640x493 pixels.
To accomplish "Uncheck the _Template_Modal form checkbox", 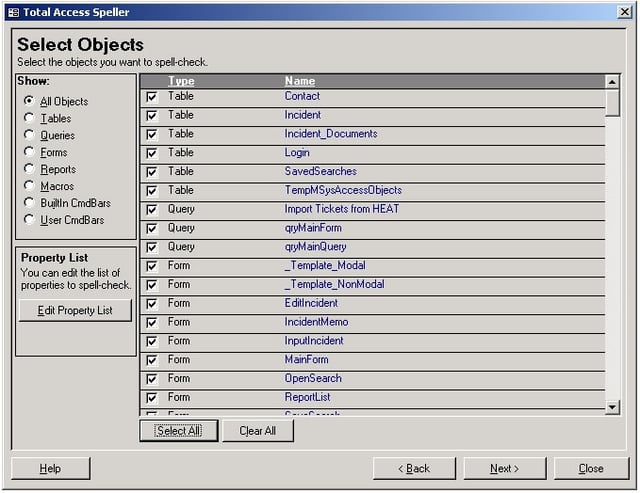I will click(152, 266).
